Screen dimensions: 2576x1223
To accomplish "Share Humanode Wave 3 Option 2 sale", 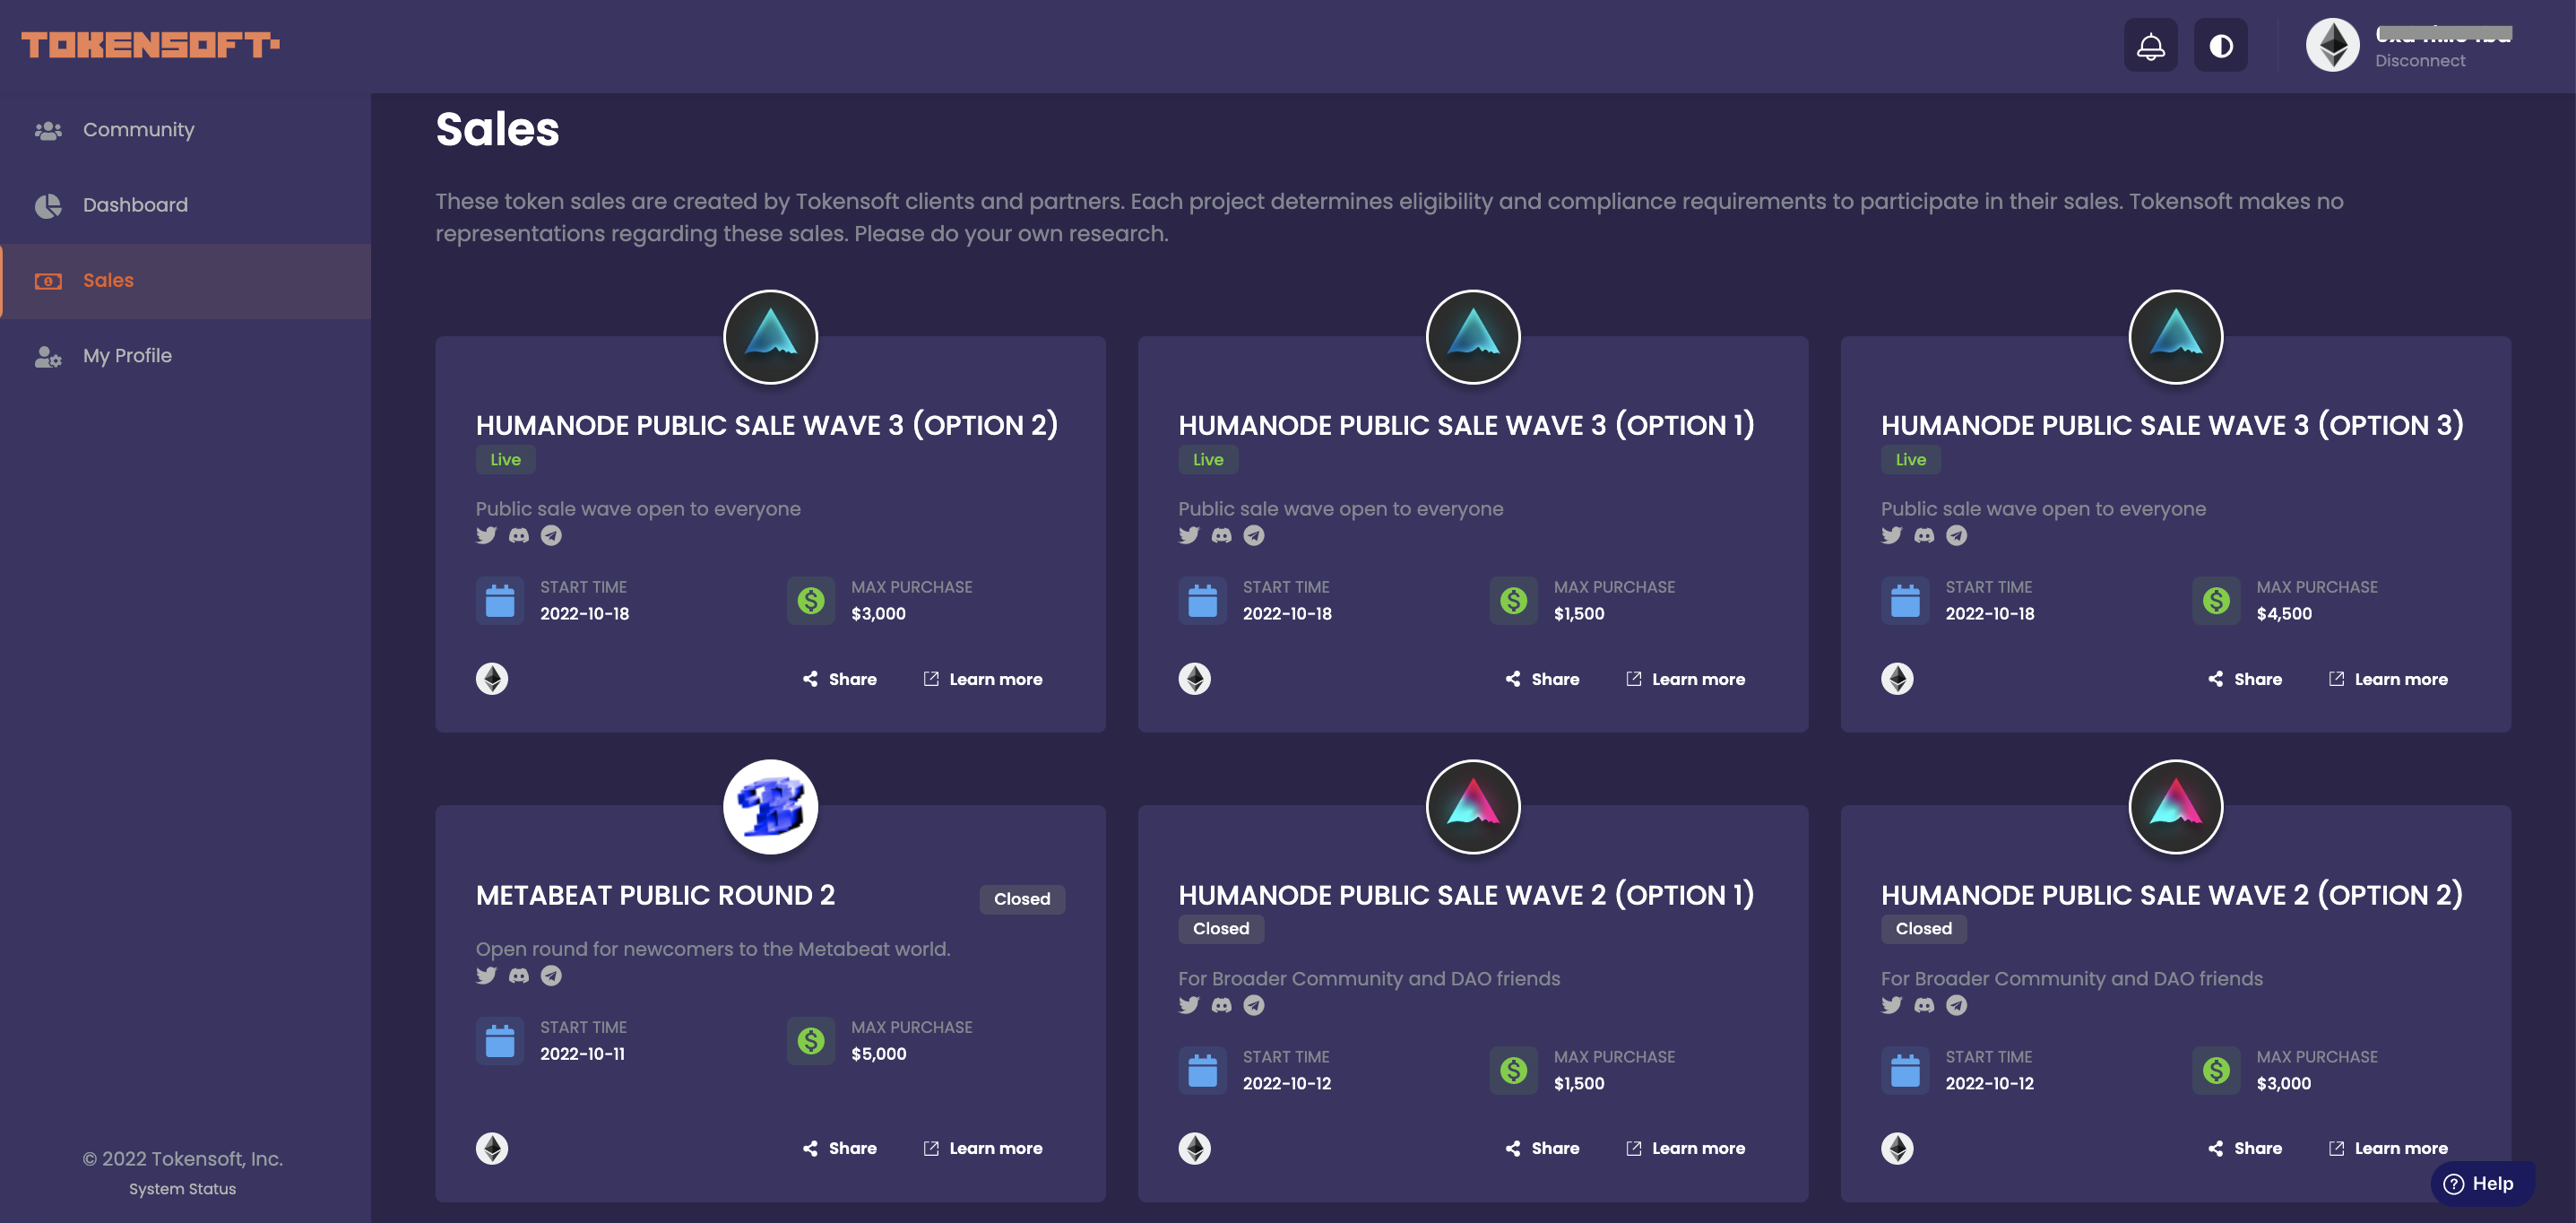I will [x=840, y=679].
